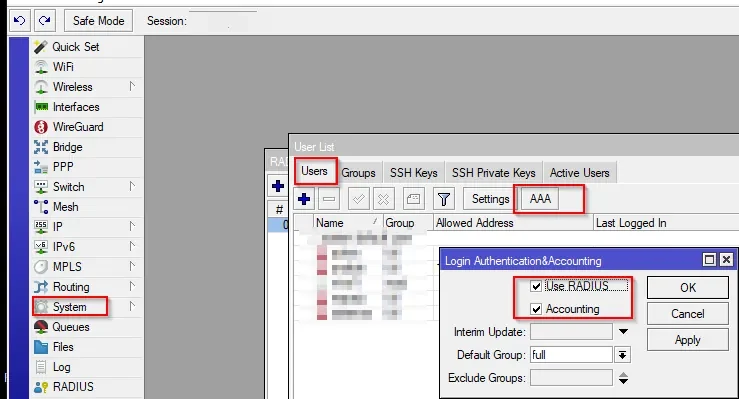Switch to Active Users tab

(x=580, y=173)
